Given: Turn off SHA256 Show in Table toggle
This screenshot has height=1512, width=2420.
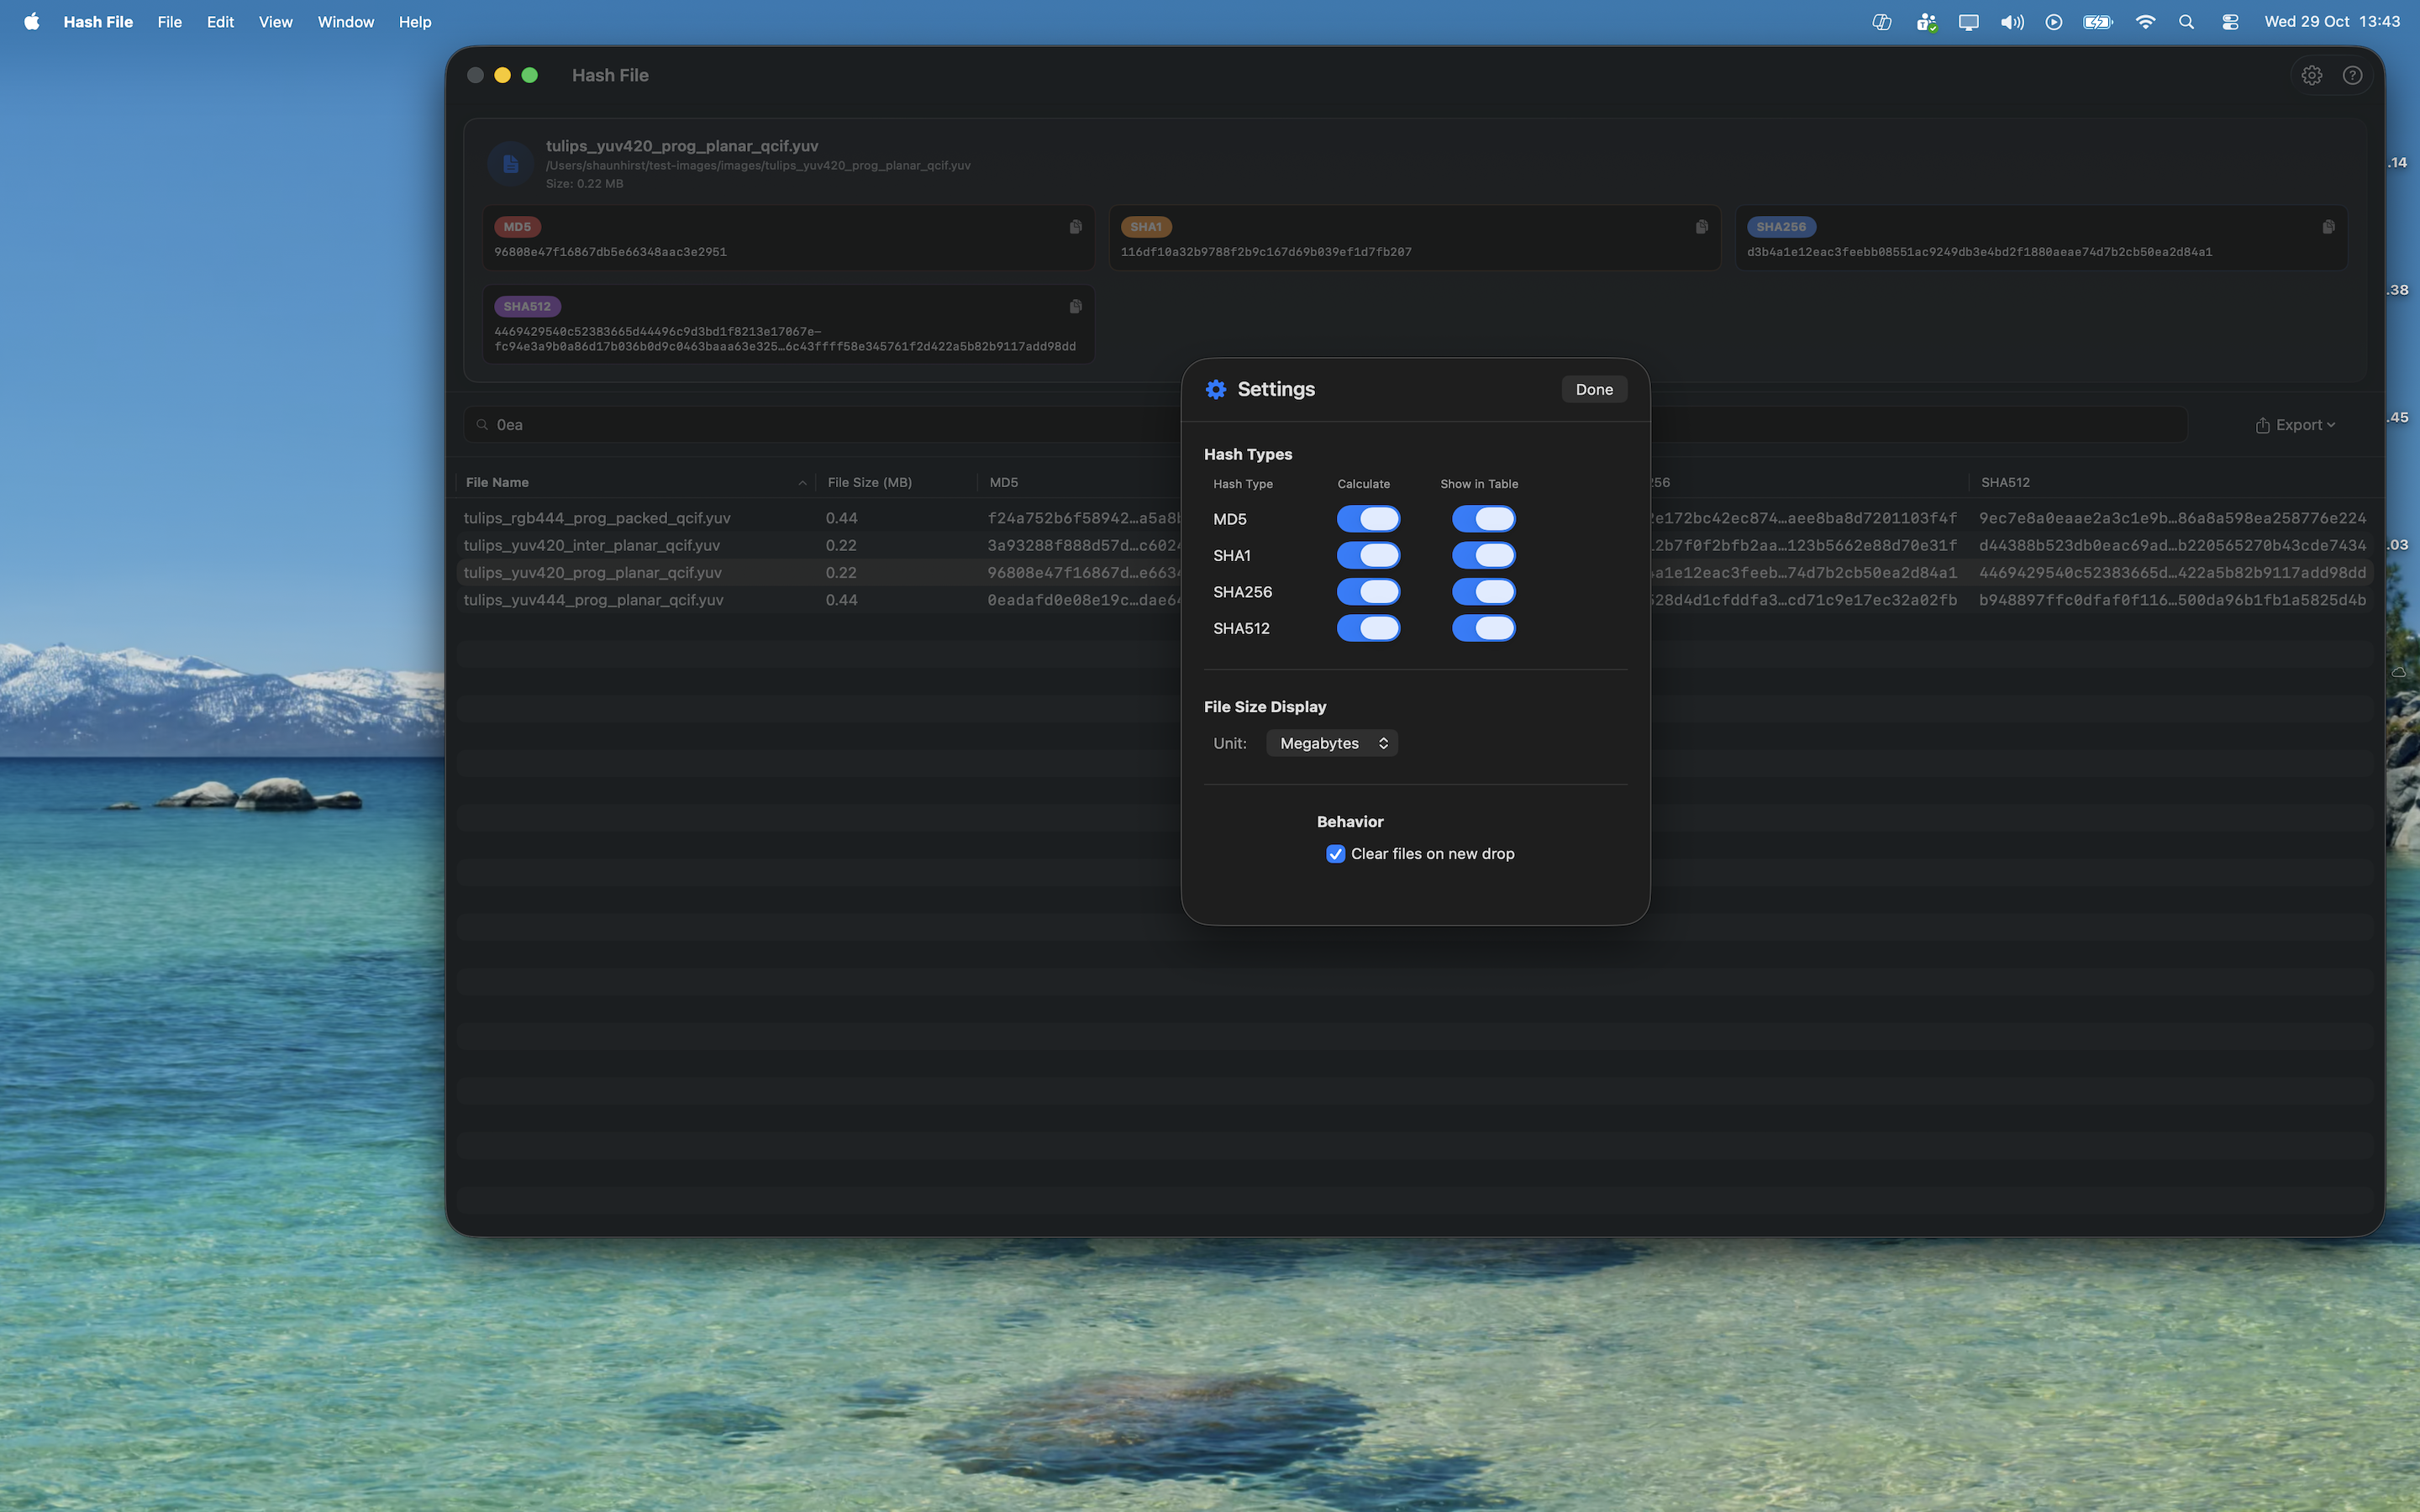Looking at the screenshot, I should pos(1483,592).
